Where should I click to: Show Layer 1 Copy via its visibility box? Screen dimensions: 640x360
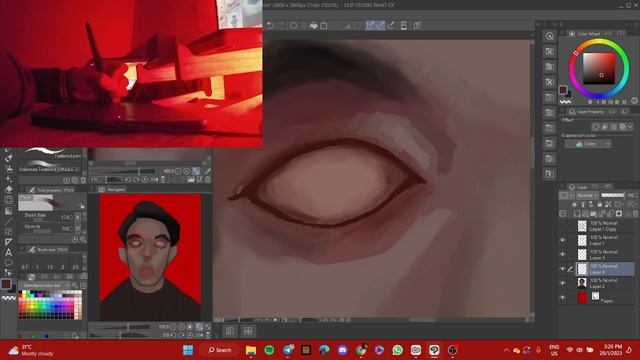[x=562, y=226]
